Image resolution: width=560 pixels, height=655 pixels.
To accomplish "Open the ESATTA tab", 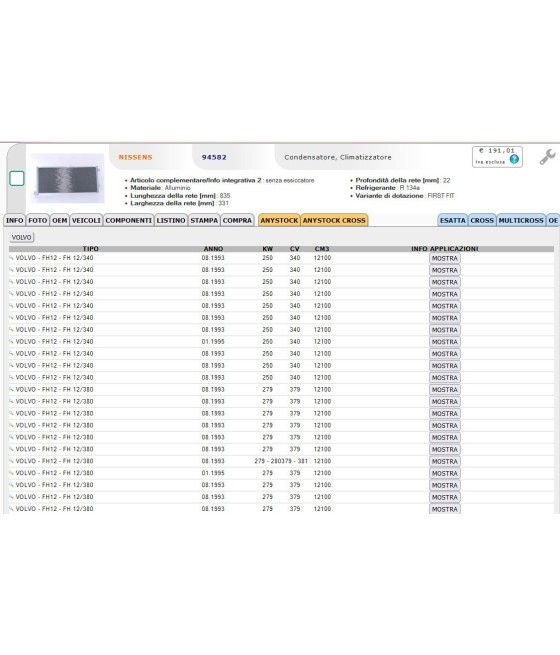I will (x=453, y=220).
